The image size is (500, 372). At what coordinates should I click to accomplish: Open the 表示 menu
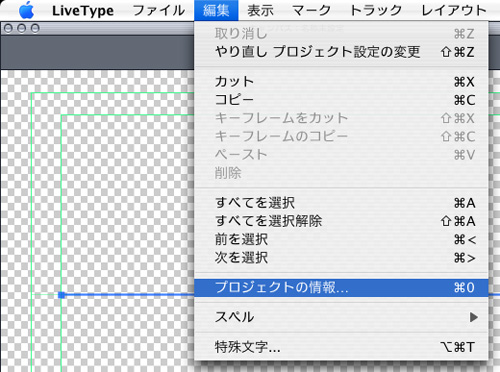tap(260, 10)
